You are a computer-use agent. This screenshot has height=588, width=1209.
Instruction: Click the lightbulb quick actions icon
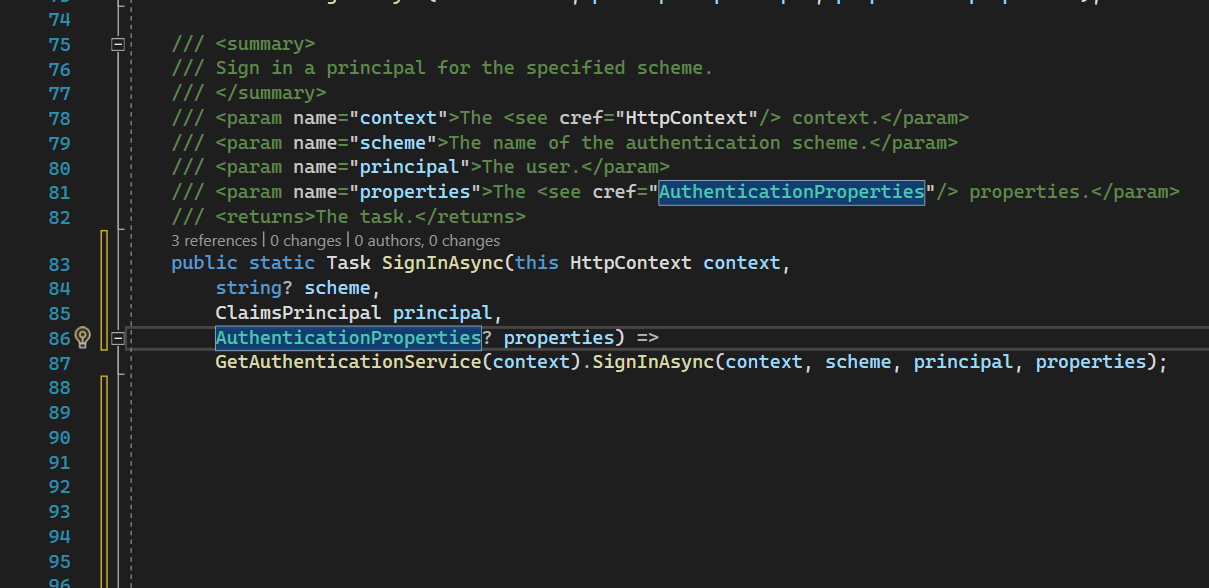click(83, 338)
